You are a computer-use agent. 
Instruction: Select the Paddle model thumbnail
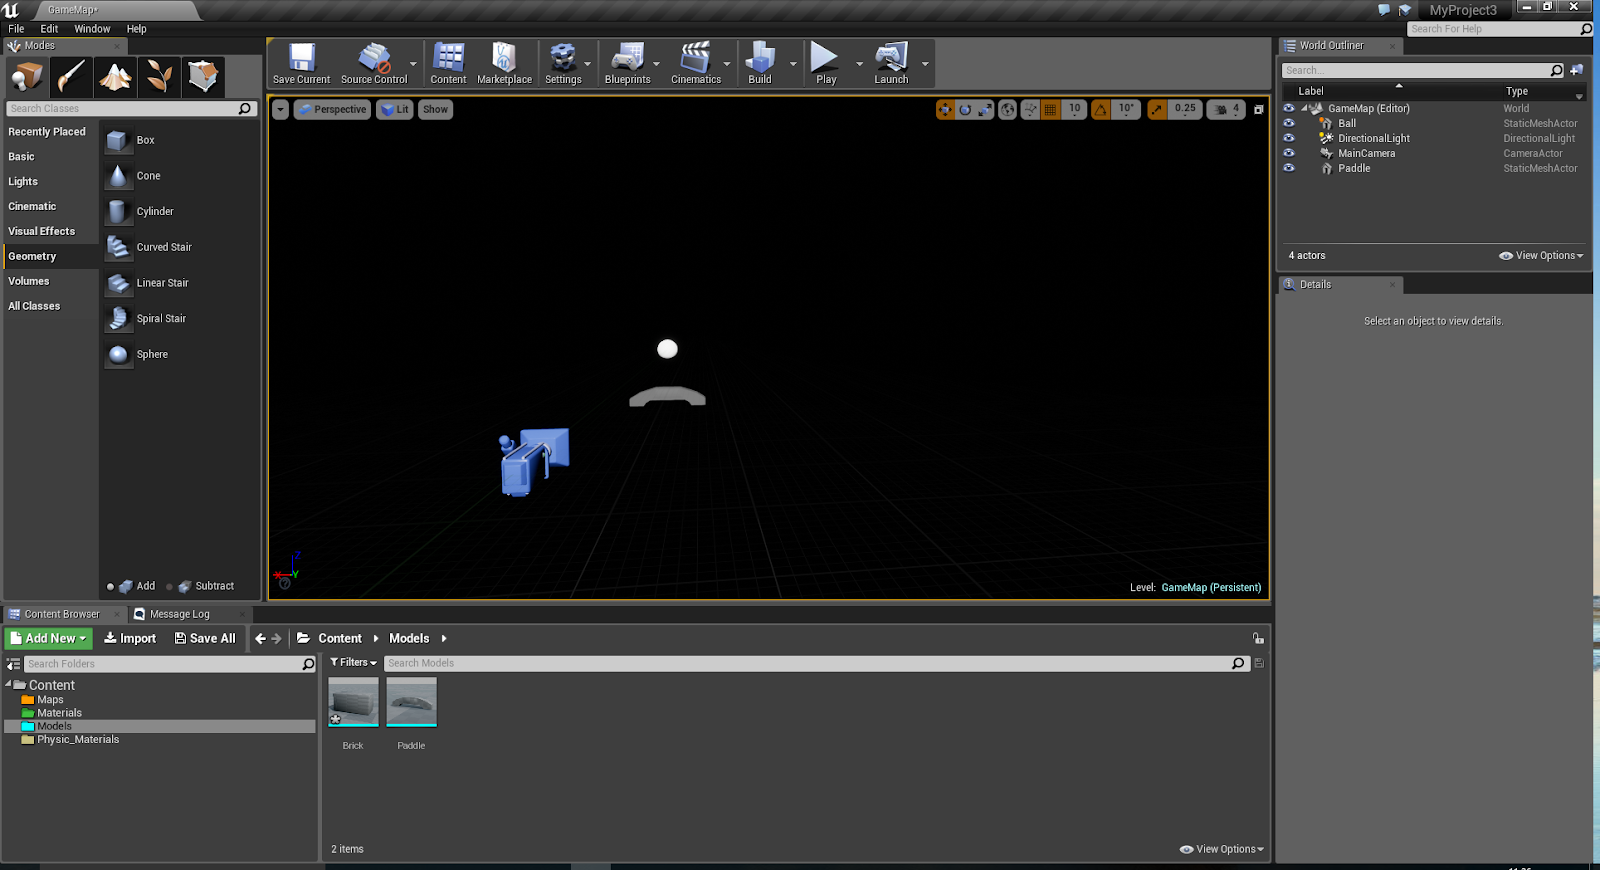point(411,702)
